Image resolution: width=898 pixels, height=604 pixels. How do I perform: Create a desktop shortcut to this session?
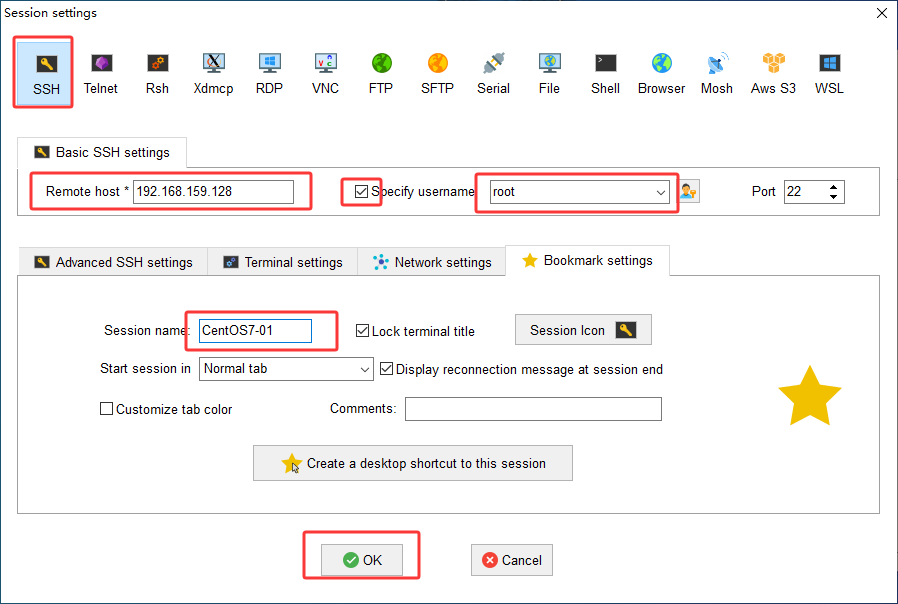(413, 463)
